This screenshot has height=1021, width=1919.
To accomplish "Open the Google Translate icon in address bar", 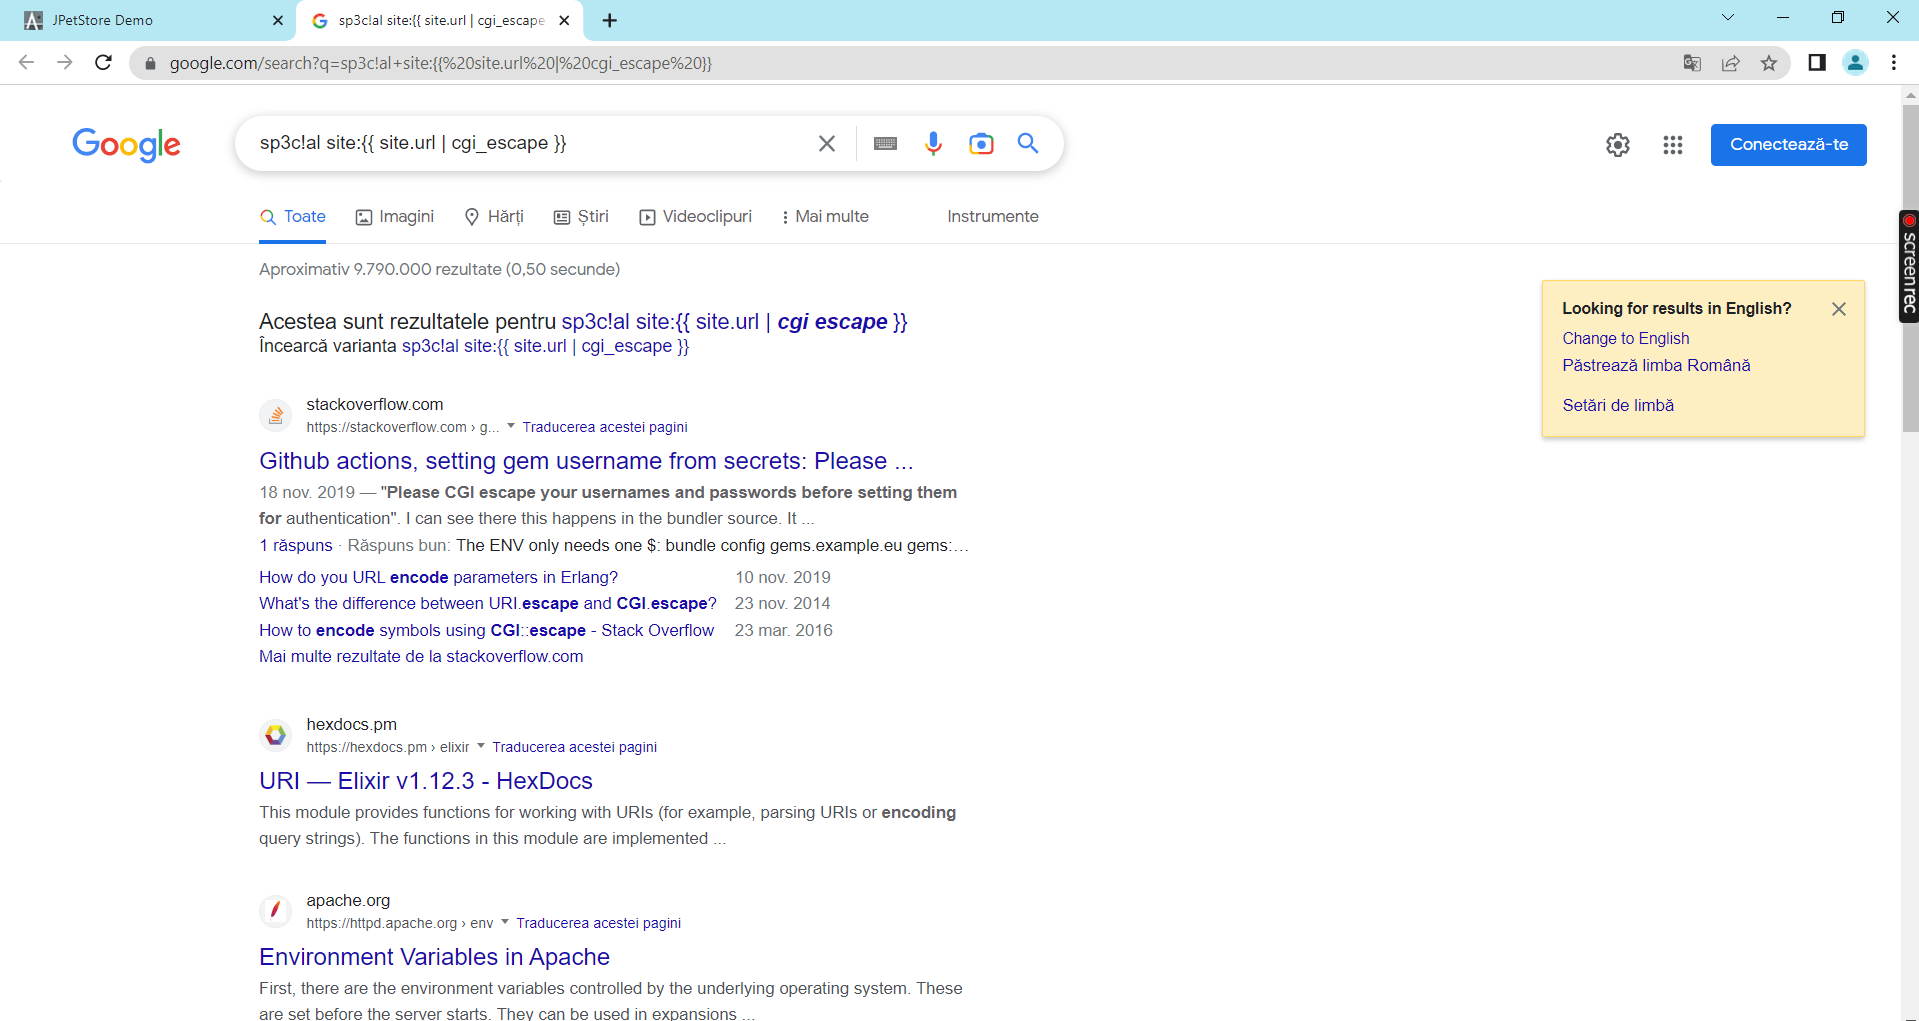I will 1692,63.
